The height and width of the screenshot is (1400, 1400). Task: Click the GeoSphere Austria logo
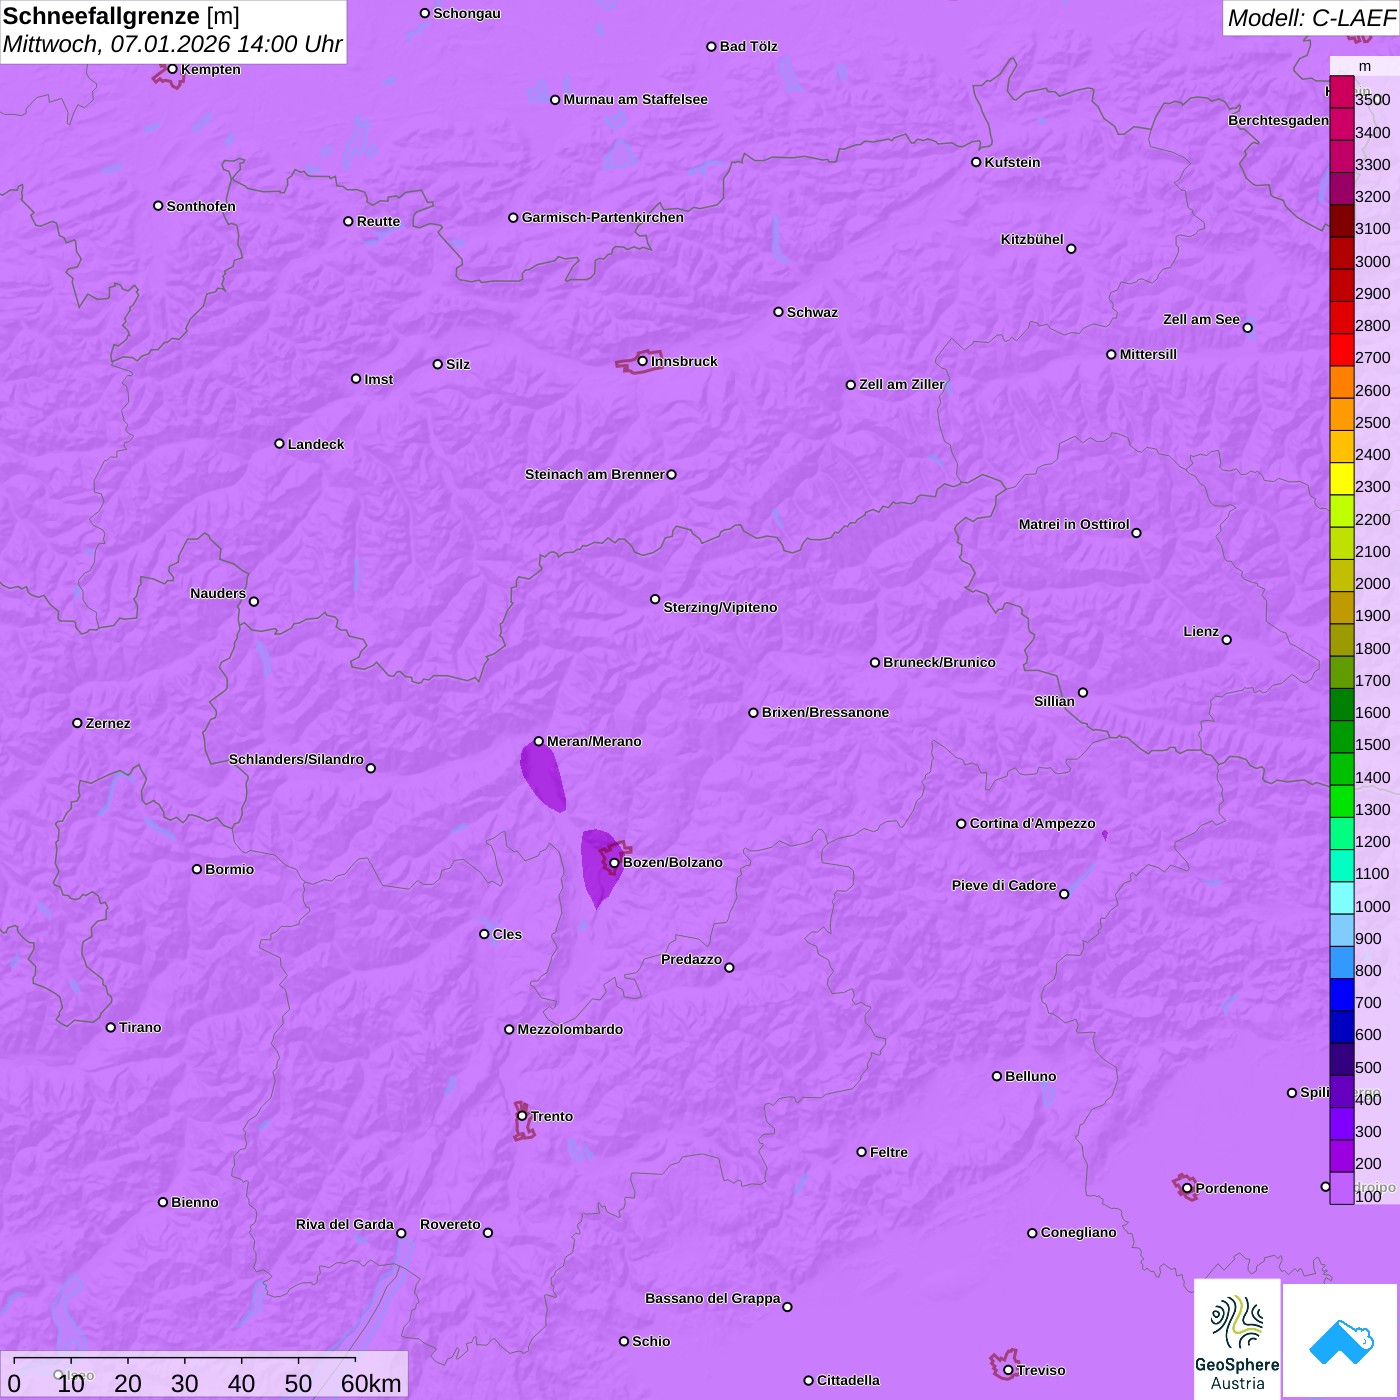(1237, 1339)
